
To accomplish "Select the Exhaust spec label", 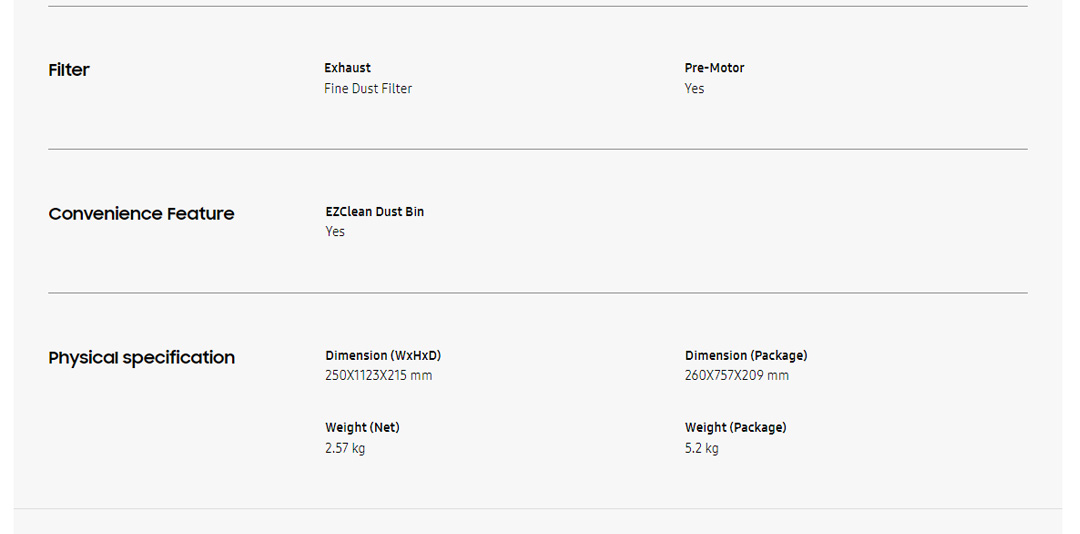I will [347, 68].
